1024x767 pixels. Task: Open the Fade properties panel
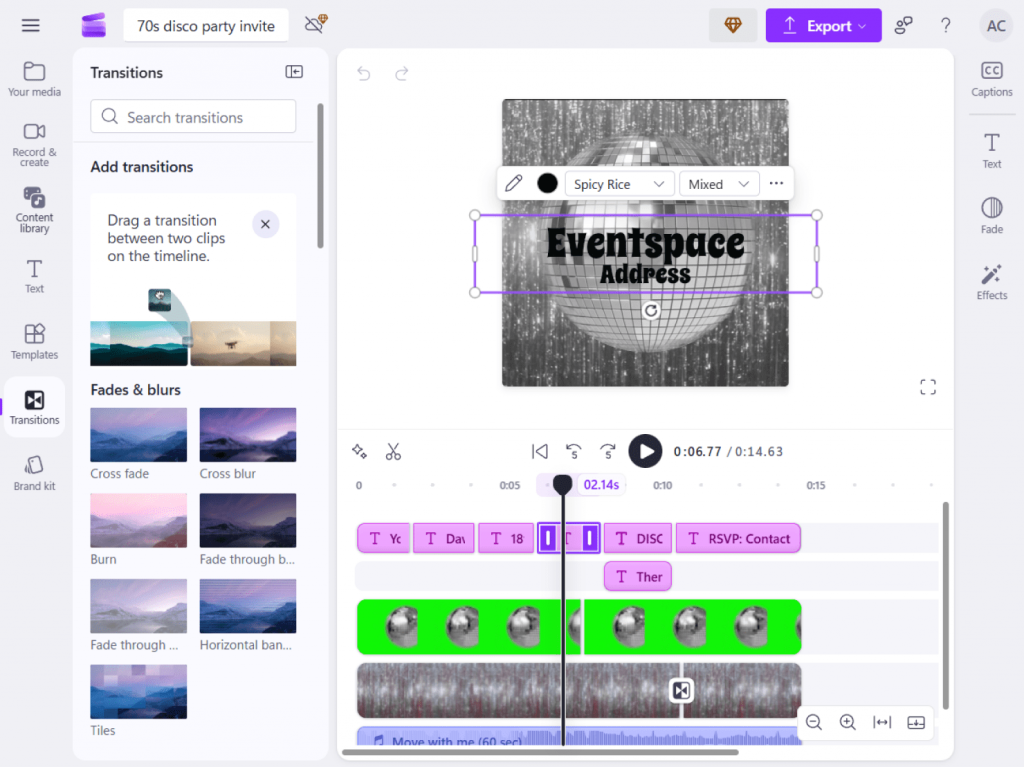click(x=991, y=216)
